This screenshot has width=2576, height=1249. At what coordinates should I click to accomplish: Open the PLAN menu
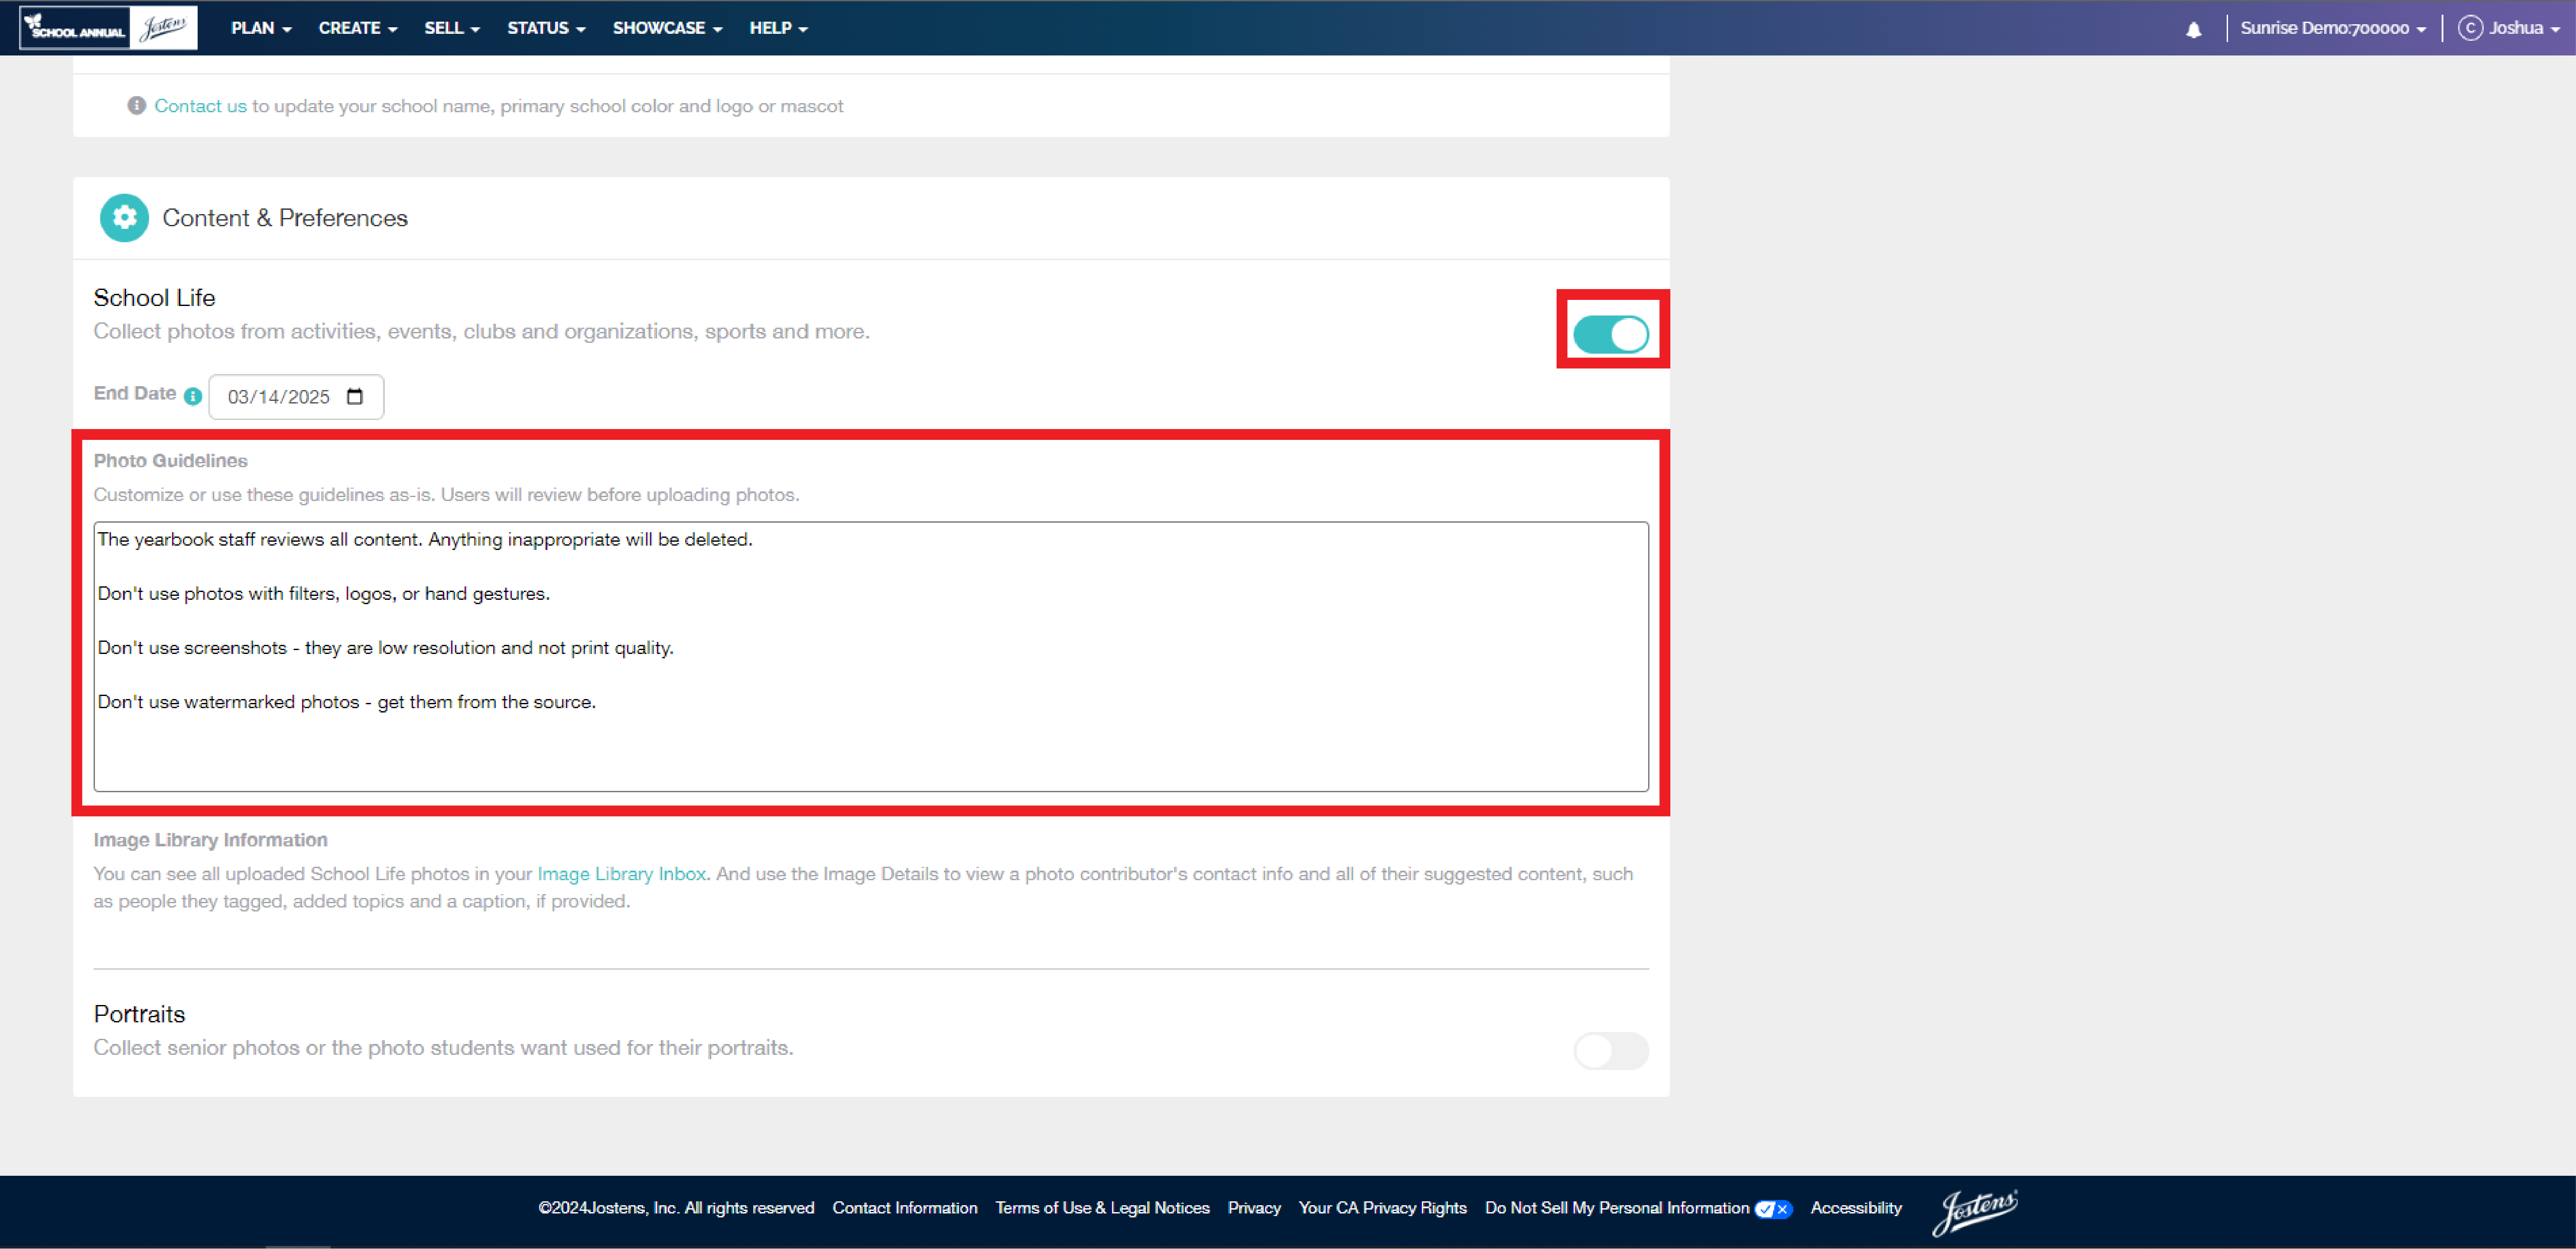pos(261,28)
